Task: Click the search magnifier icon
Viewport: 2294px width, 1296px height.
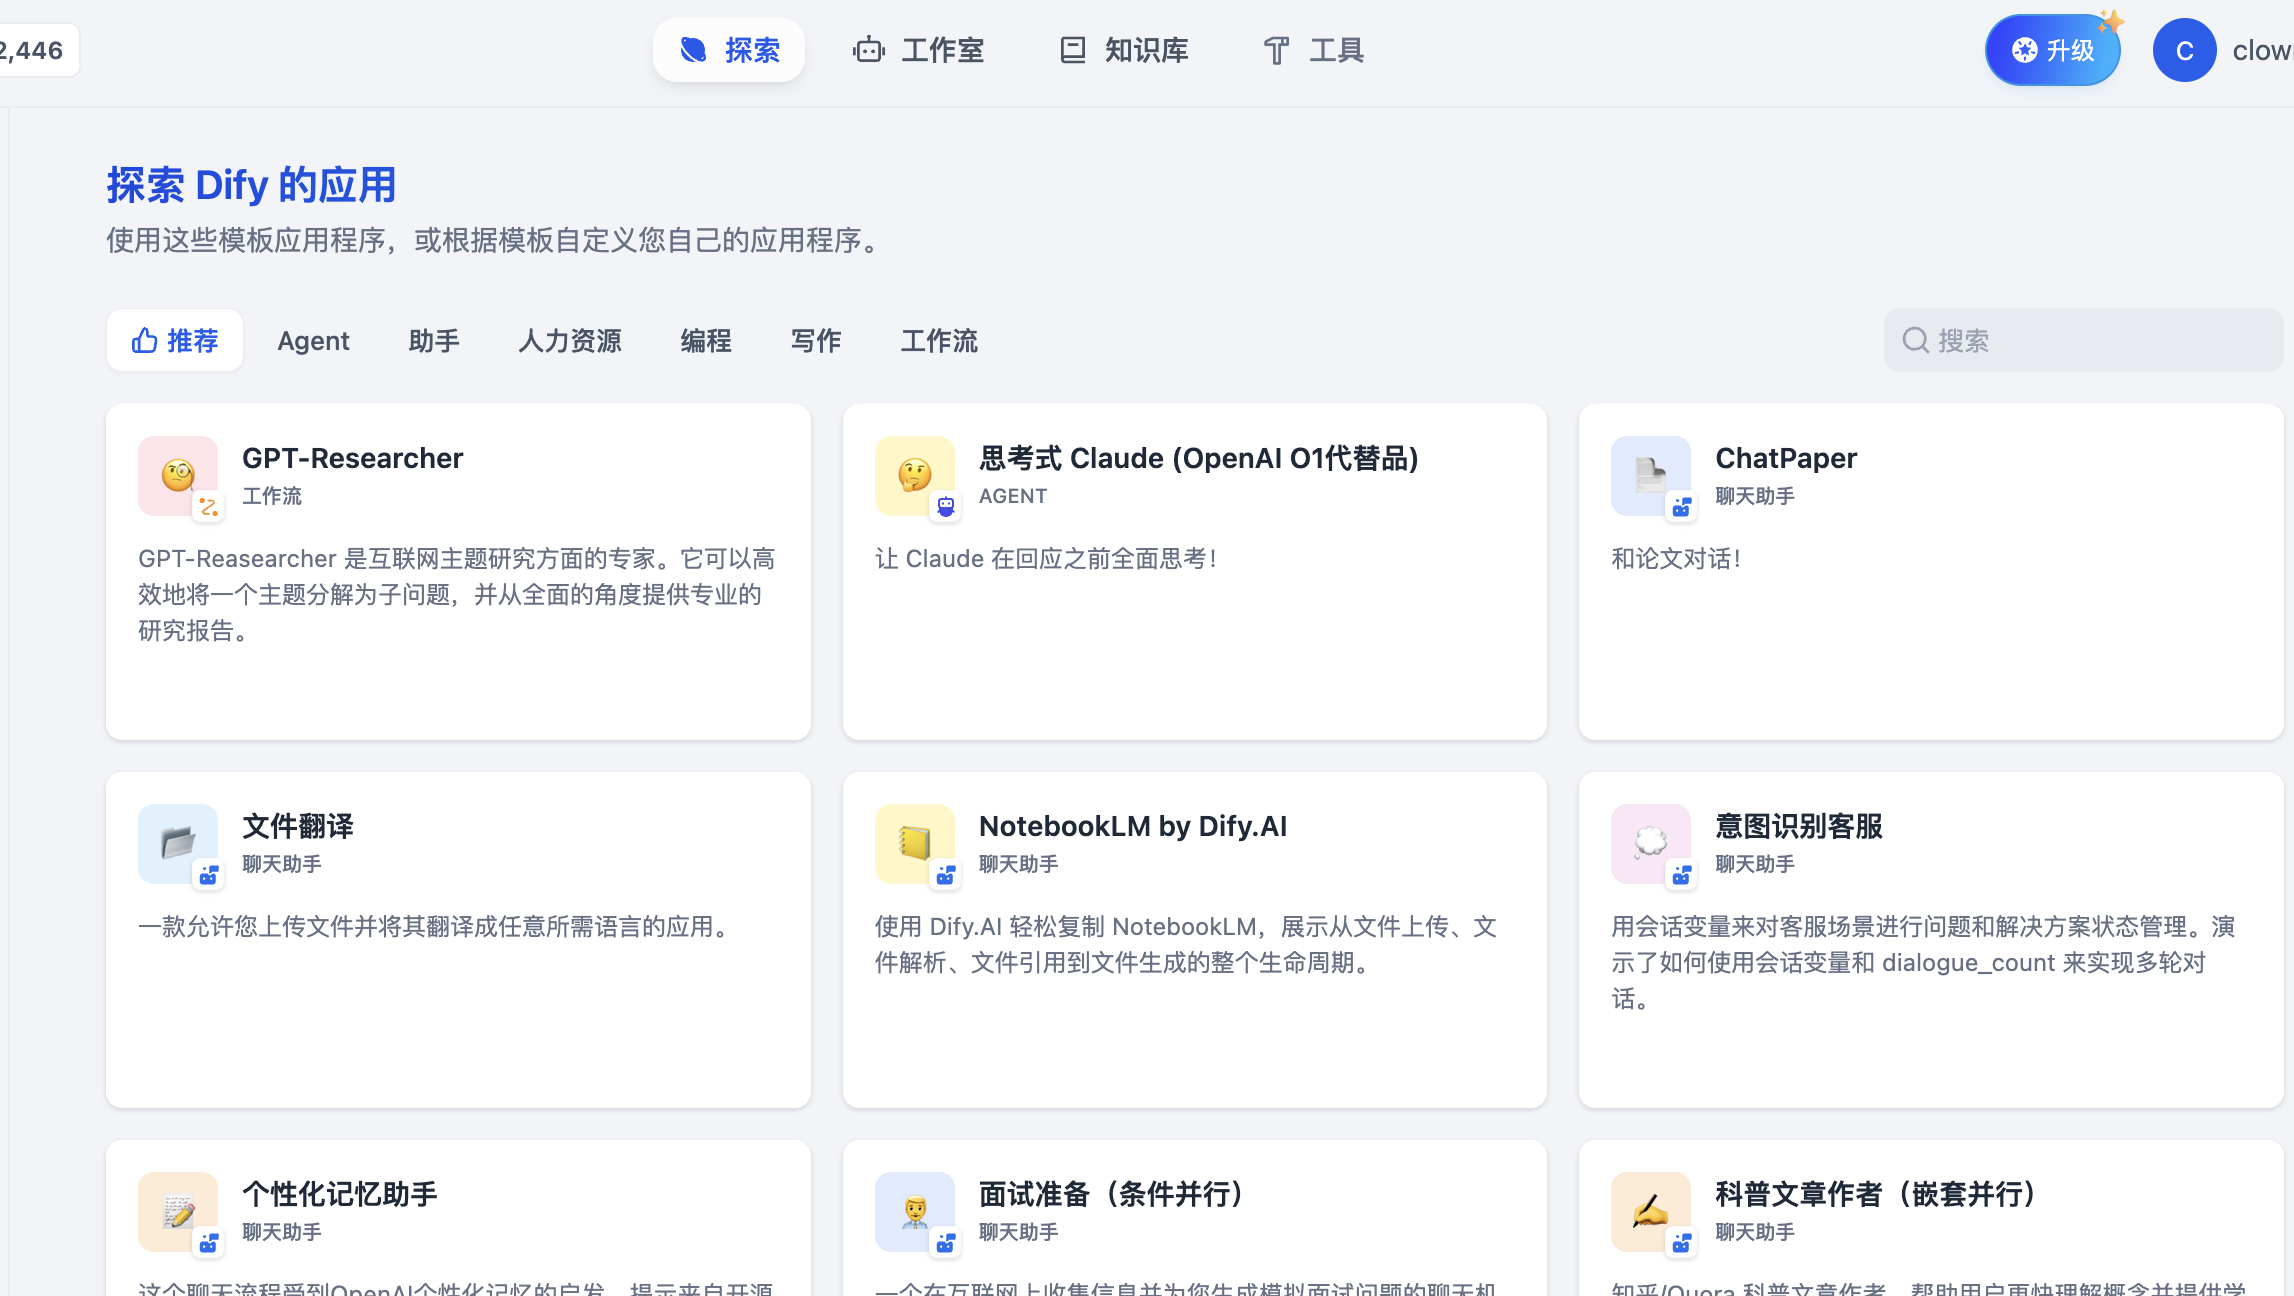Action: [1915, 340]
